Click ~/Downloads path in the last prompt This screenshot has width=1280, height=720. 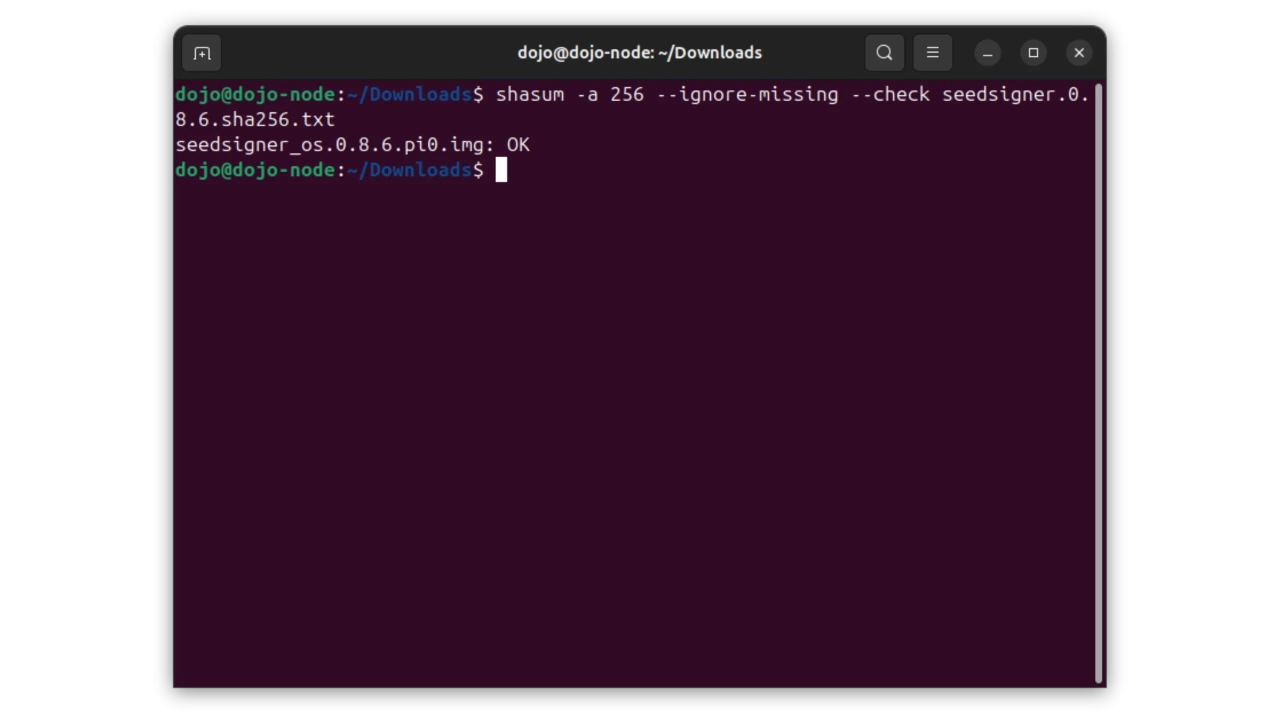[x=409, y=170]
